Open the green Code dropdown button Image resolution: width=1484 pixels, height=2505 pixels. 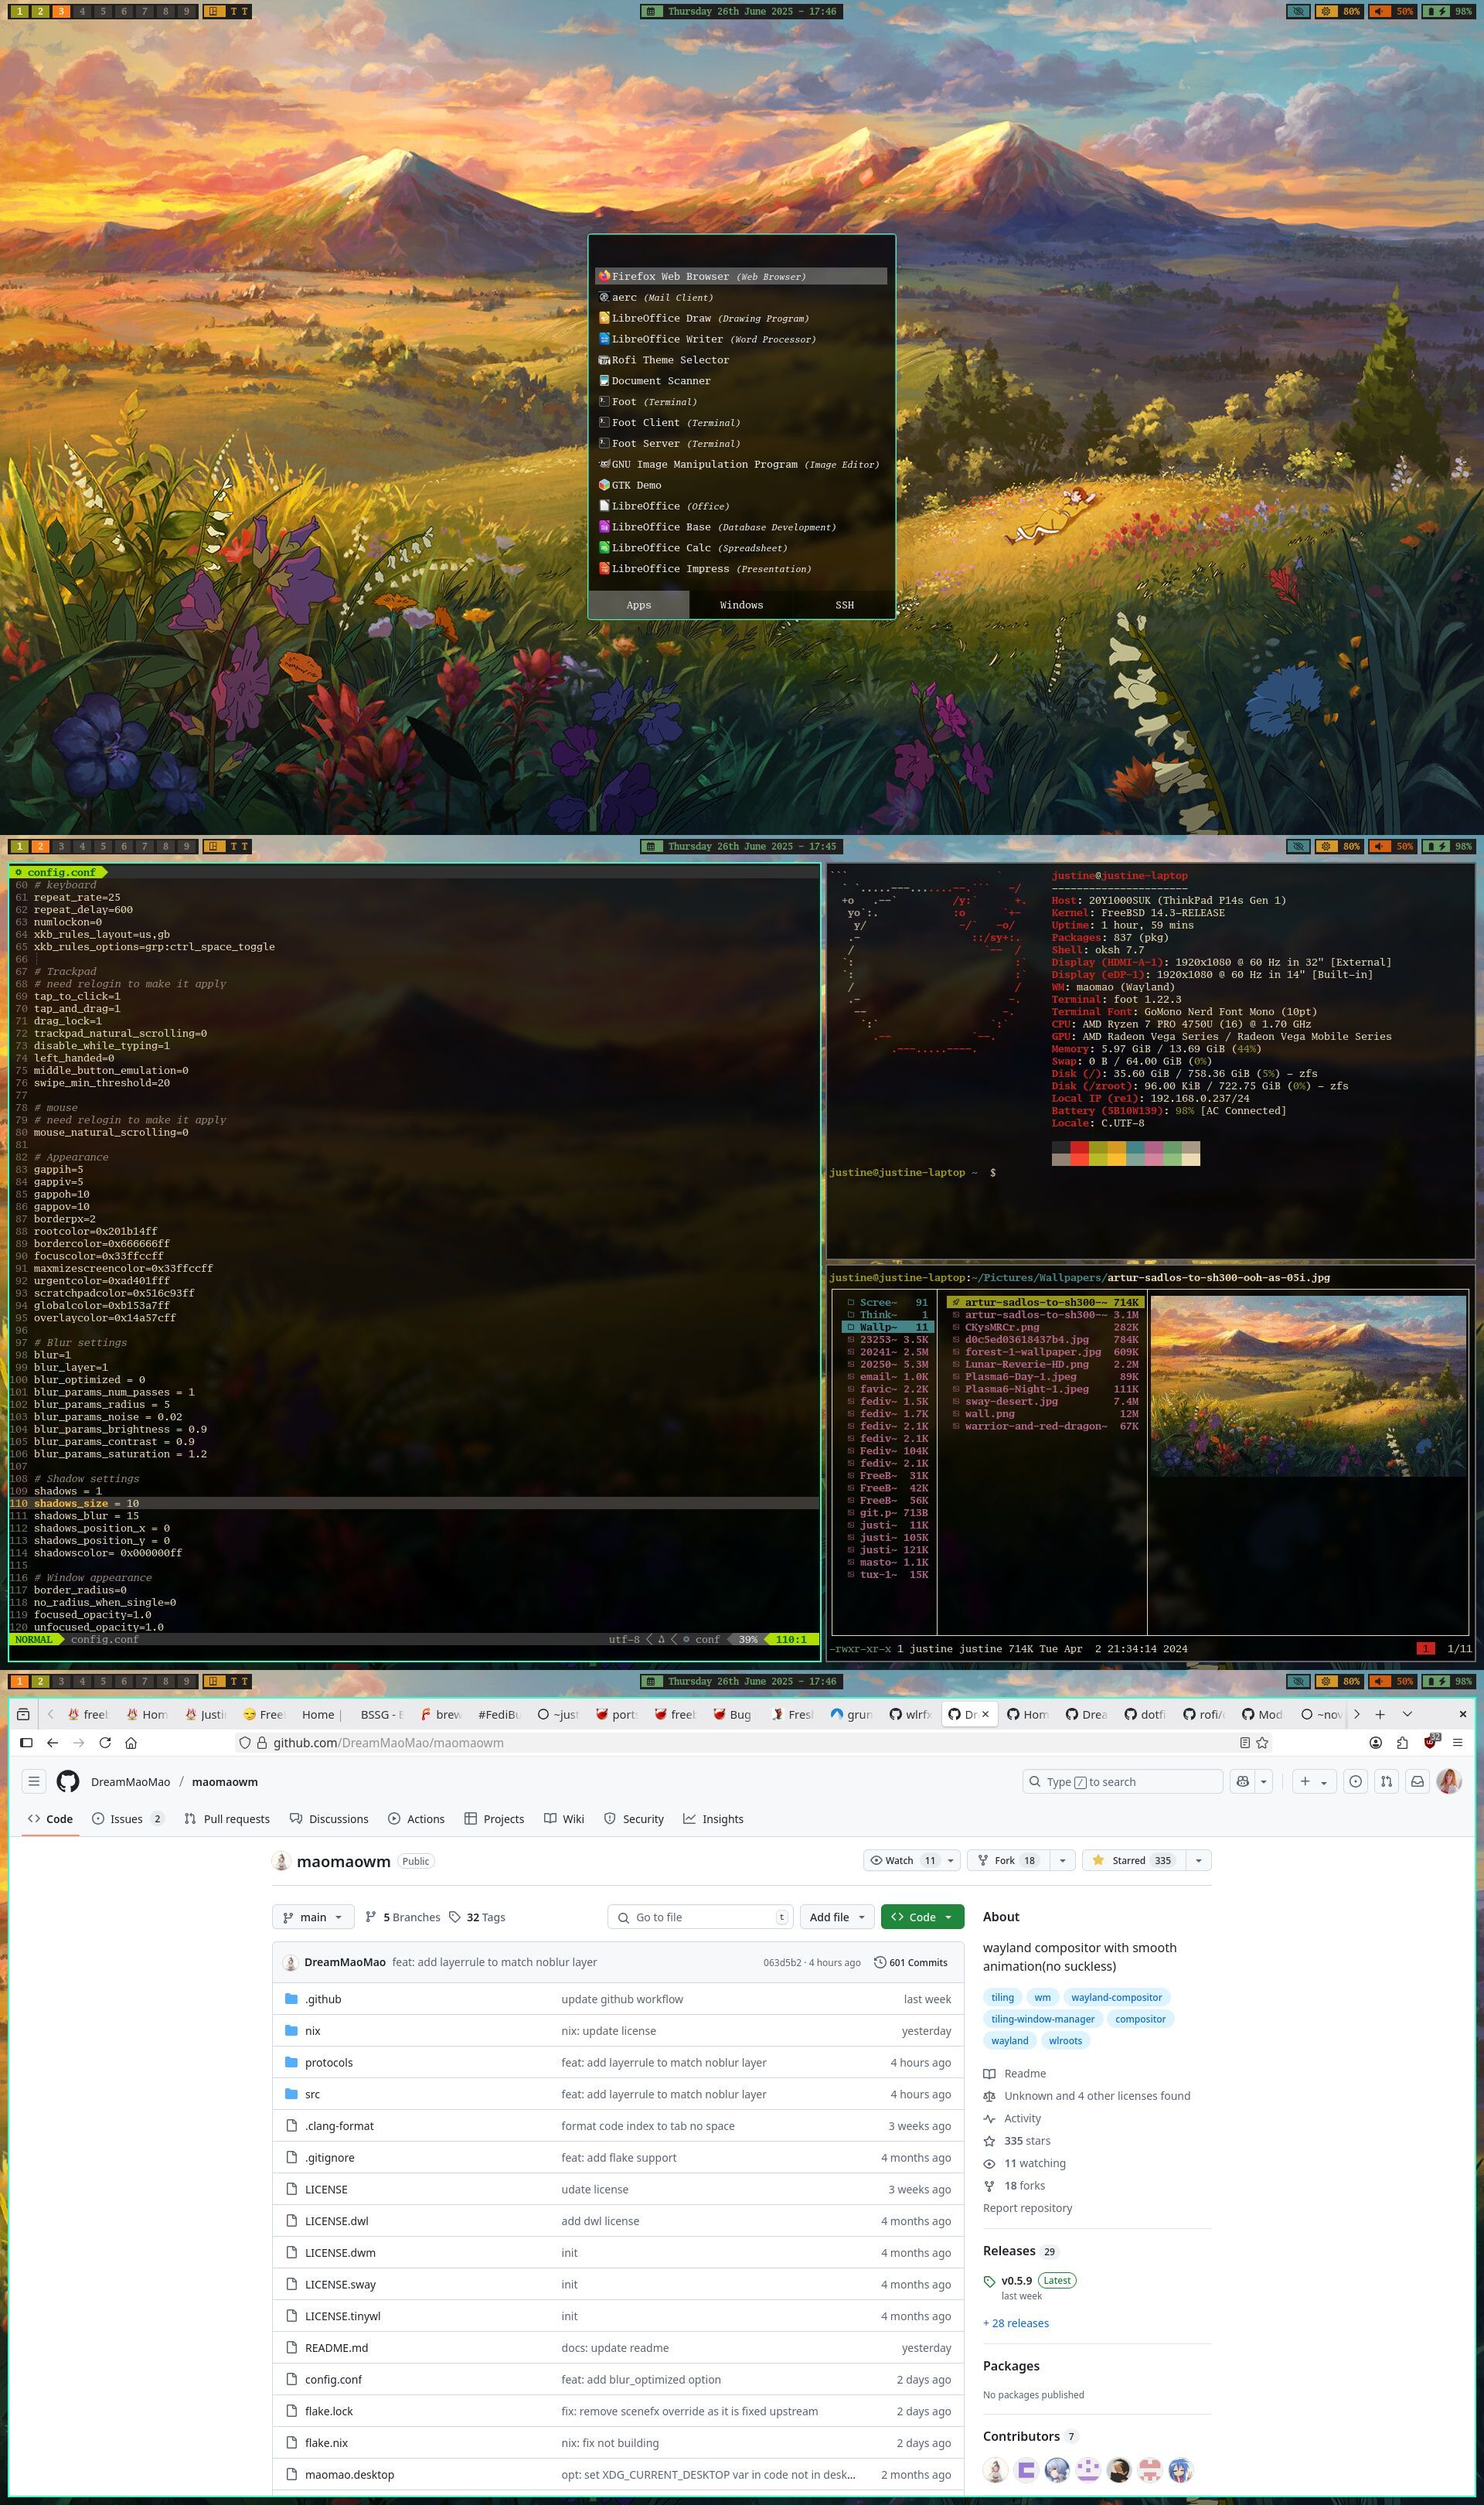click(x=922, y=1917)
